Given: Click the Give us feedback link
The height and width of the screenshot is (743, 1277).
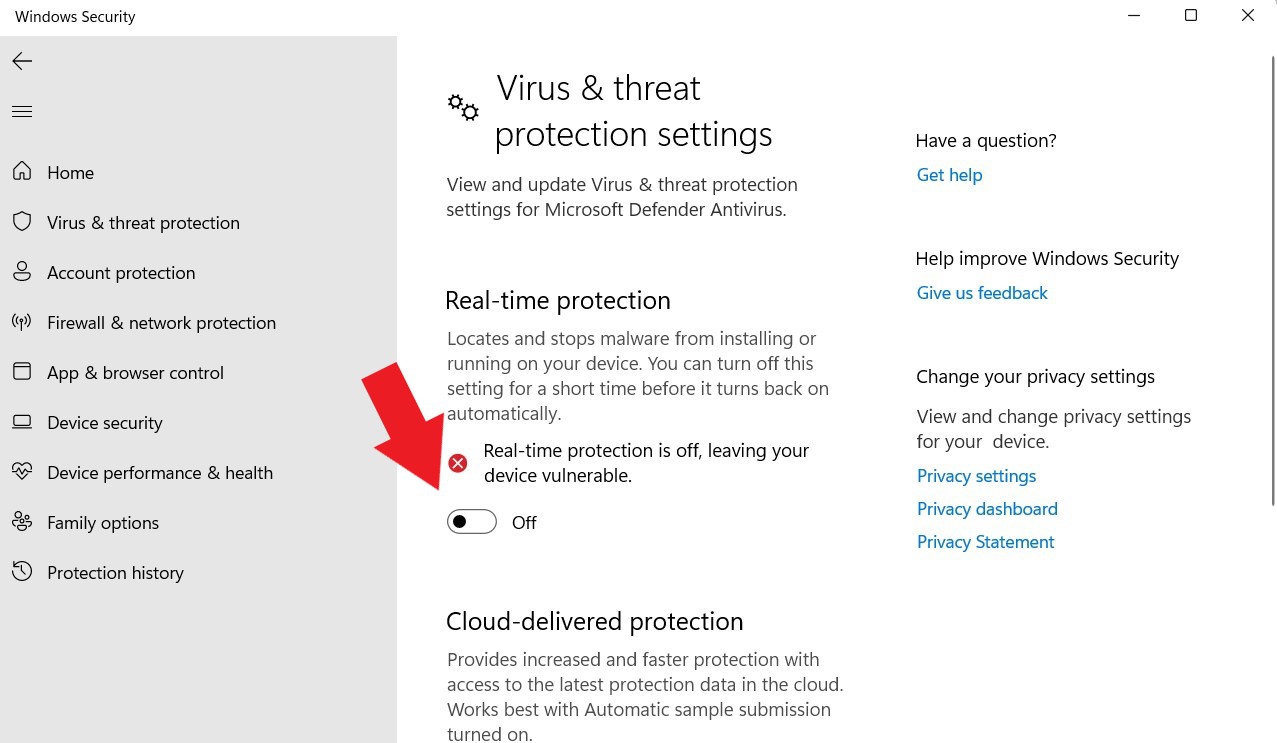Looking at the screenshot, I should pyautogui.click(x=982, y=293).
